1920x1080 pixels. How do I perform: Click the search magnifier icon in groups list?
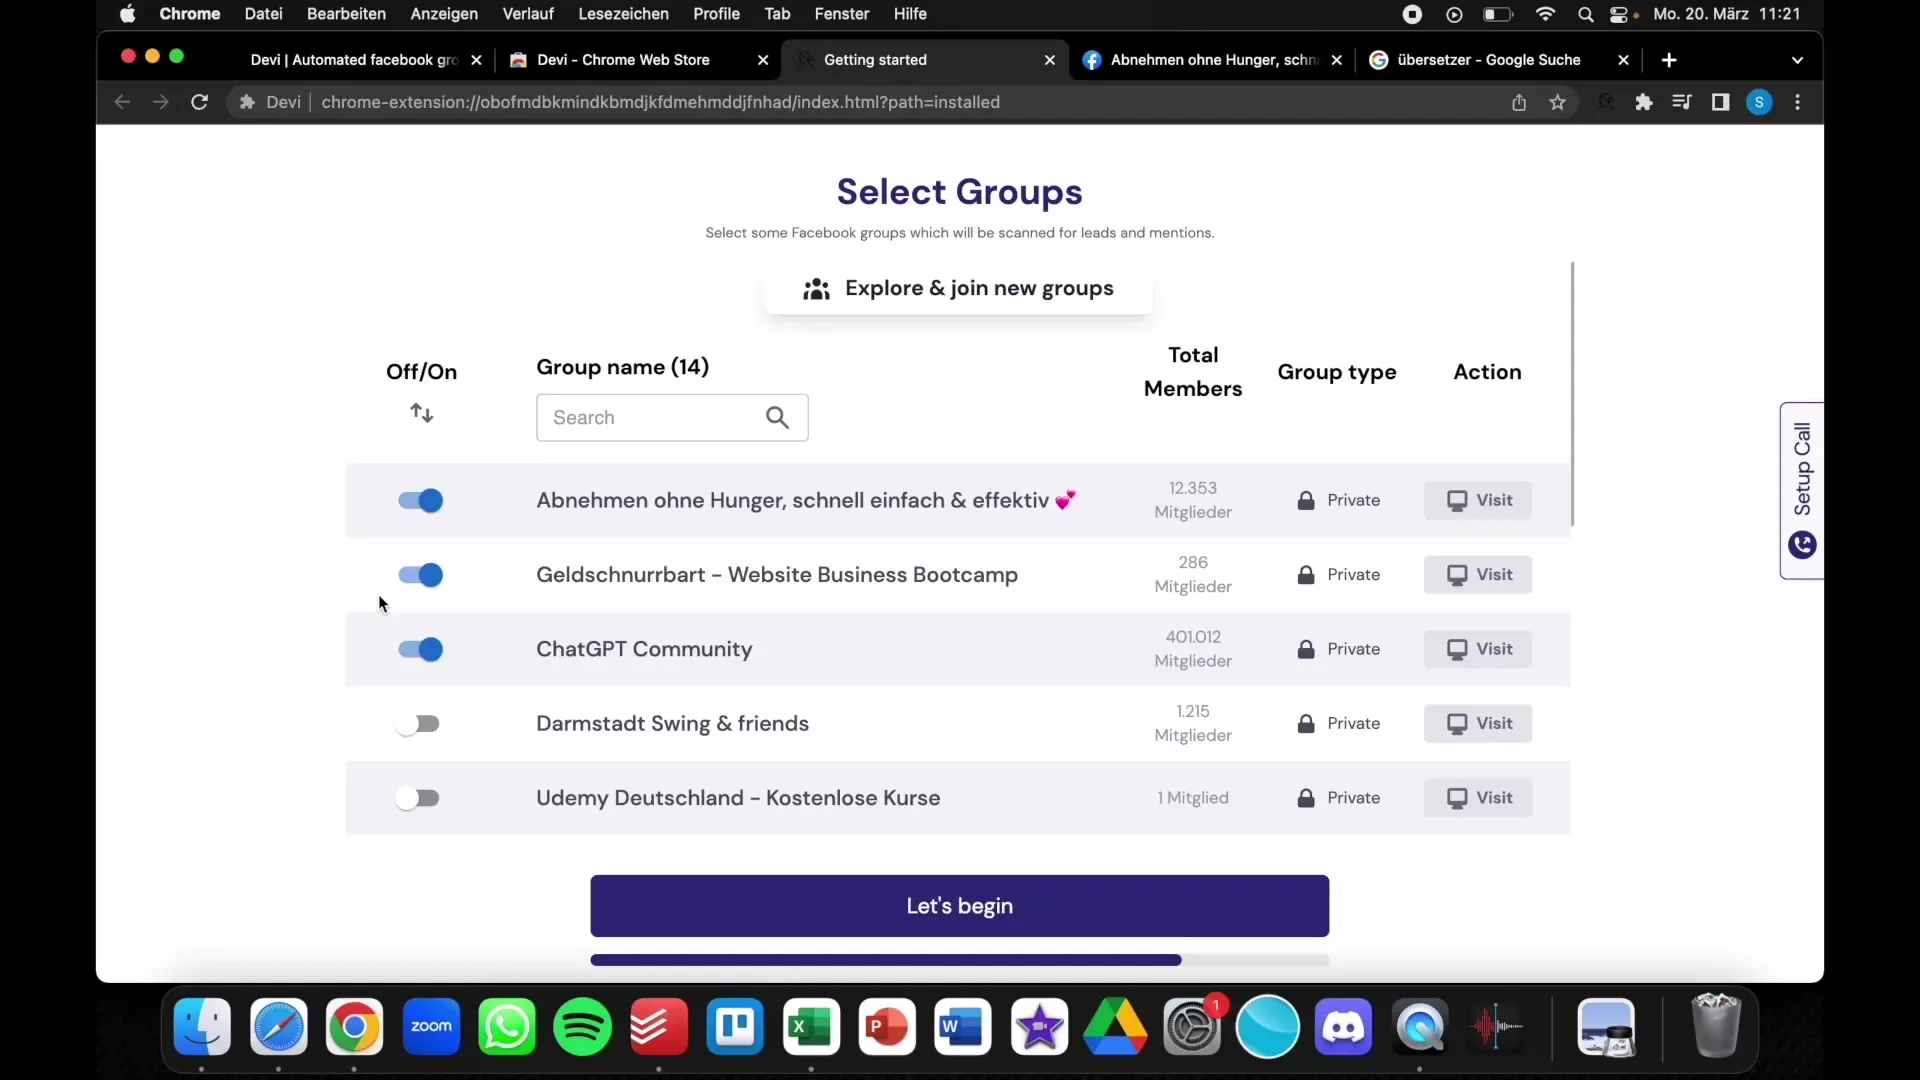pyautogui.click(x=777, y=417)
